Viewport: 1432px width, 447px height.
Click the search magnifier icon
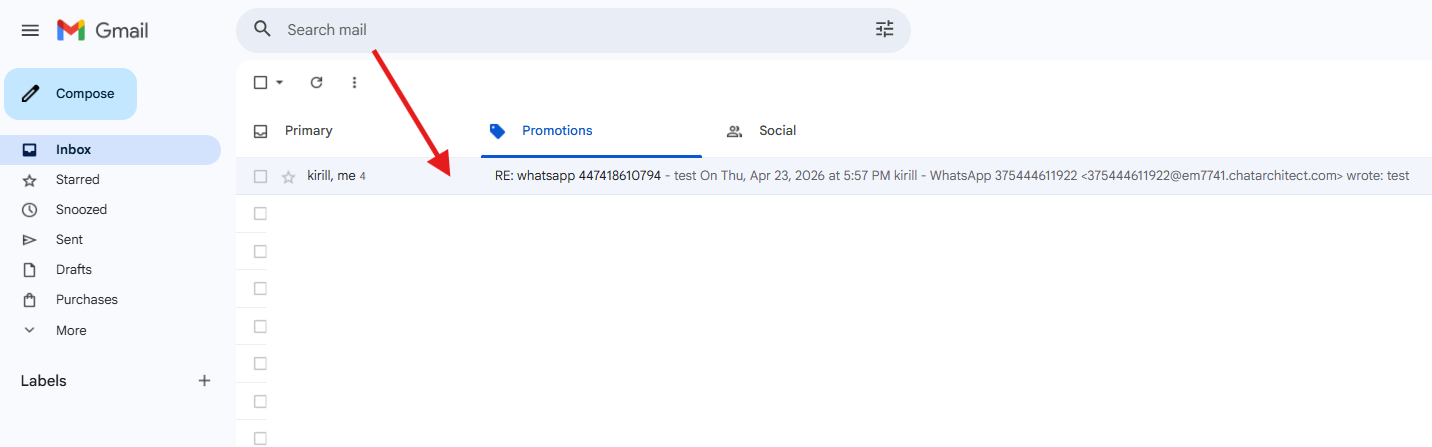(263, 29)
